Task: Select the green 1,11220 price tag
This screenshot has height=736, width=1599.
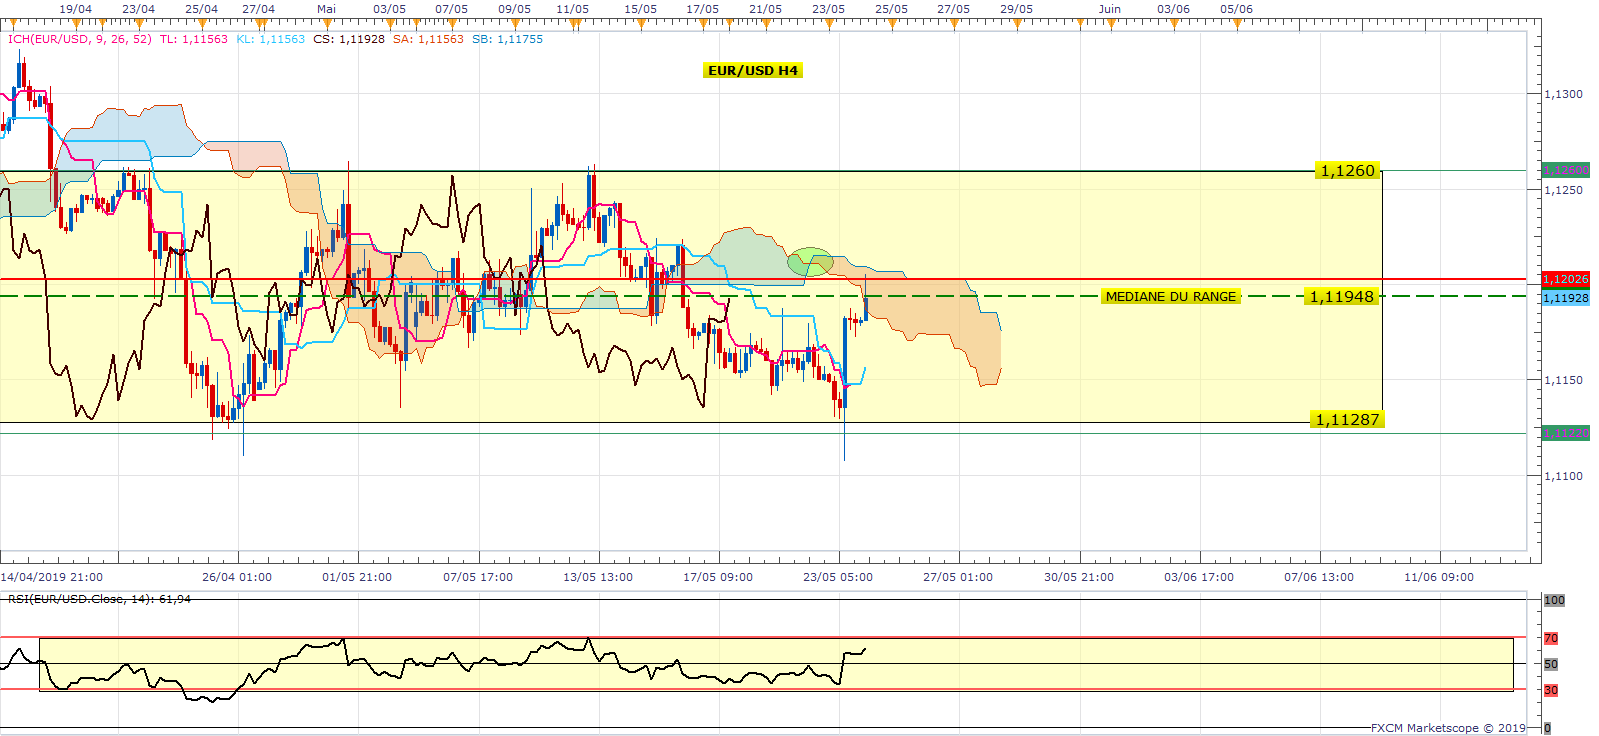Action: point(1566,433)
